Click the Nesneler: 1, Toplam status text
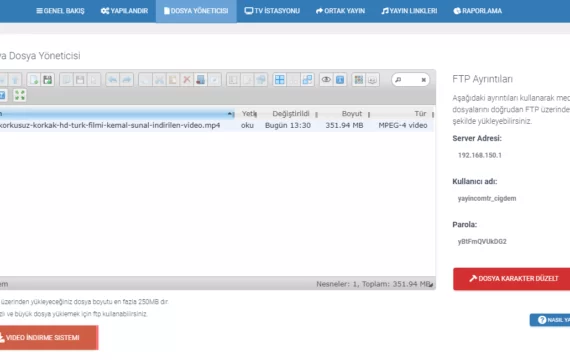The height and width of the screenshot is (360, 570). tap(373, 284)
